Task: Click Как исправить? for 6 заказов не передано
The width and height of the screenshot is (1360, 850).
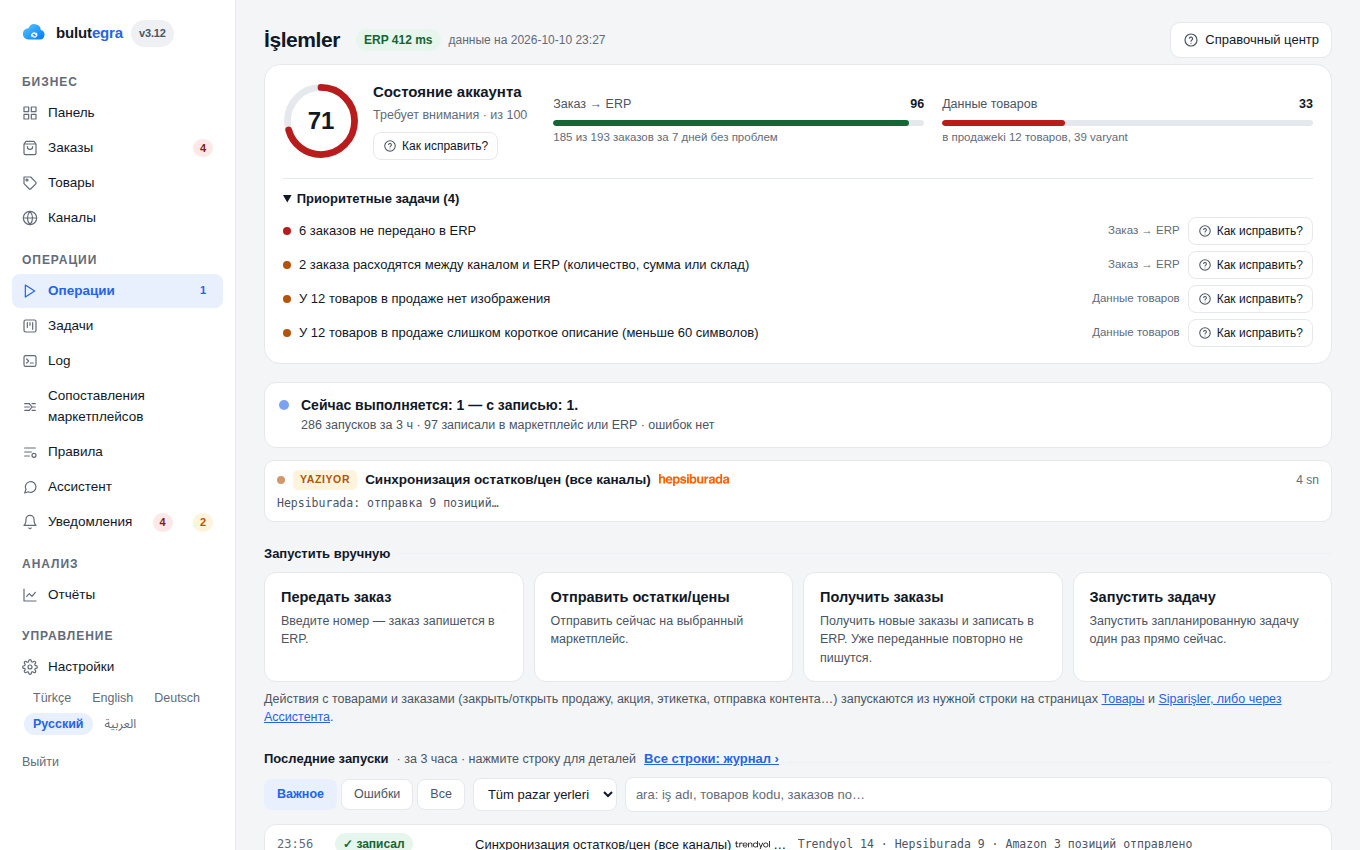Action: 1250,231
